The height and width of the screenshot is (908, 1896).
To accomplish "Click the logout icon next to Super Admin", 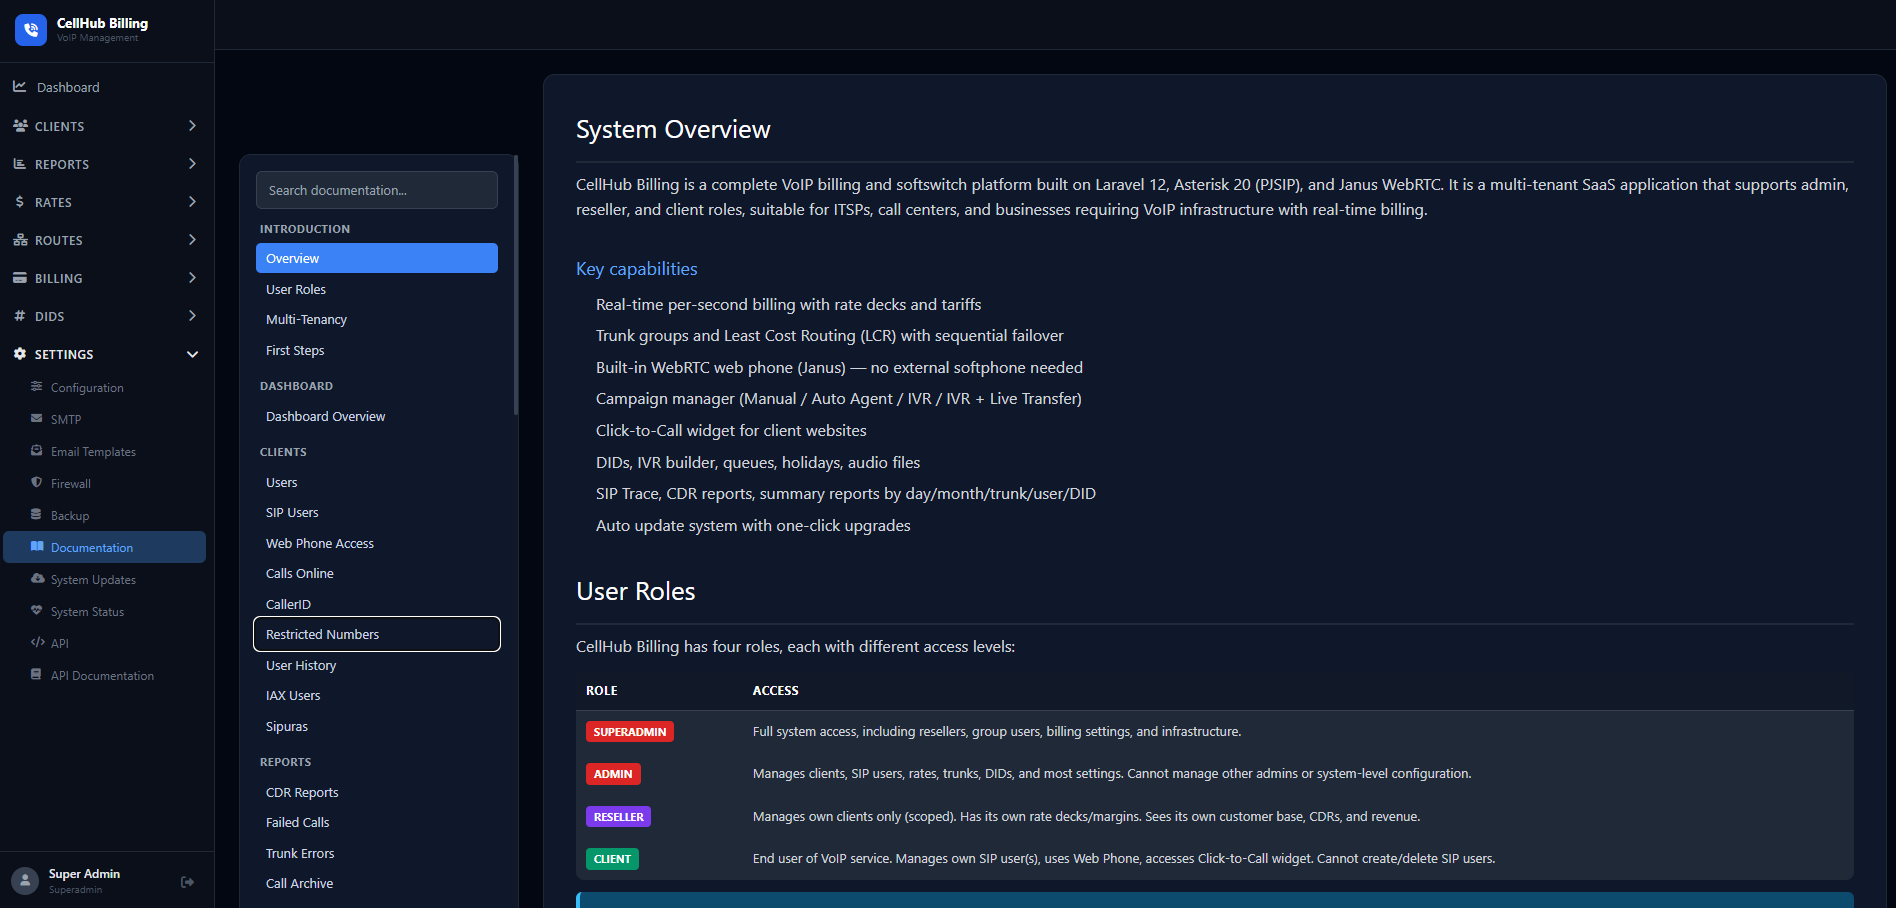I will pos(187,882).
